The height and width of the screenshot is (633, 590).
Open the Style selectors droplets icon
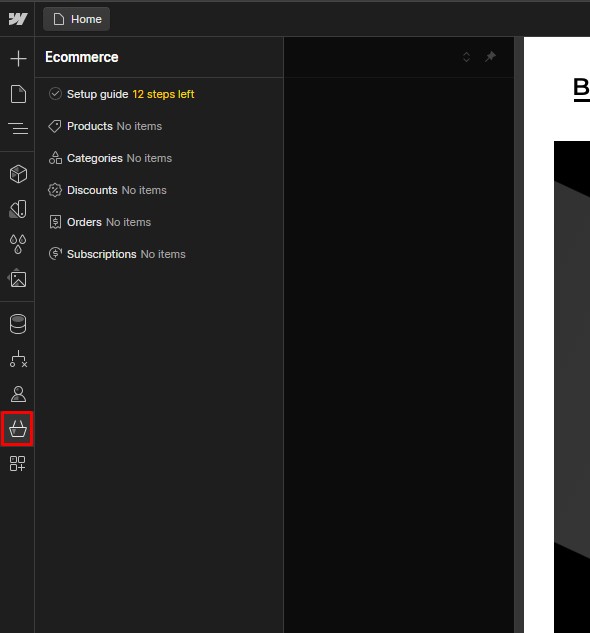[18, 244]
